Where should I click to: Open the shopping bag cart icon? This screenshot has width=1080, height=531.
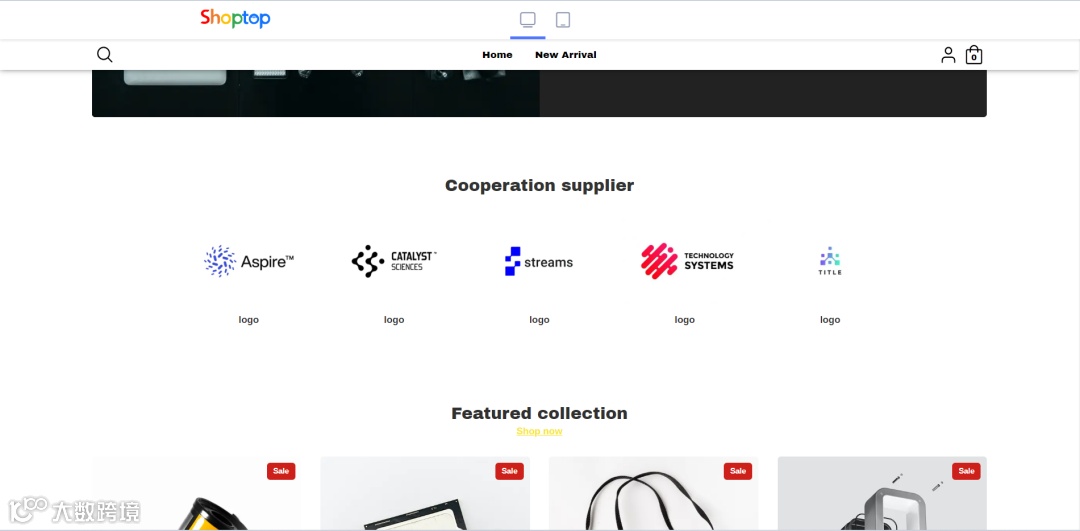[x=973, y=55]
